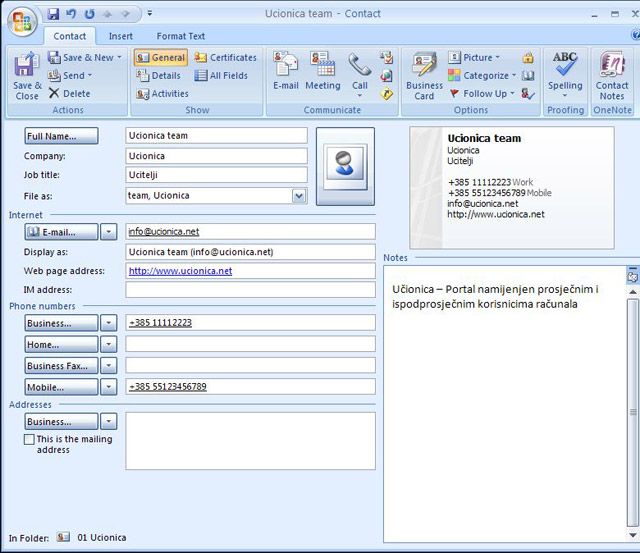The width and height of the screenshot is (640, 553).
Task: Undo with the quick access toolbar arrow
Action: [x=71, y=14]
